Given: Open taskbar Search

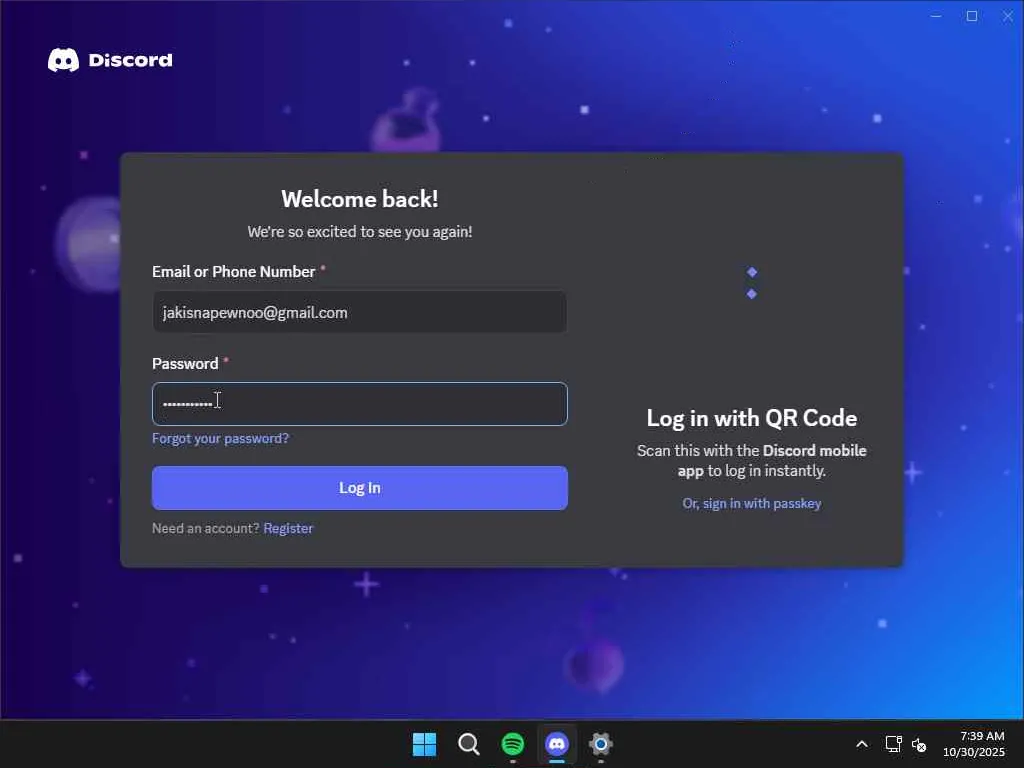Looking at the screenshot, I should pos(468,744).
